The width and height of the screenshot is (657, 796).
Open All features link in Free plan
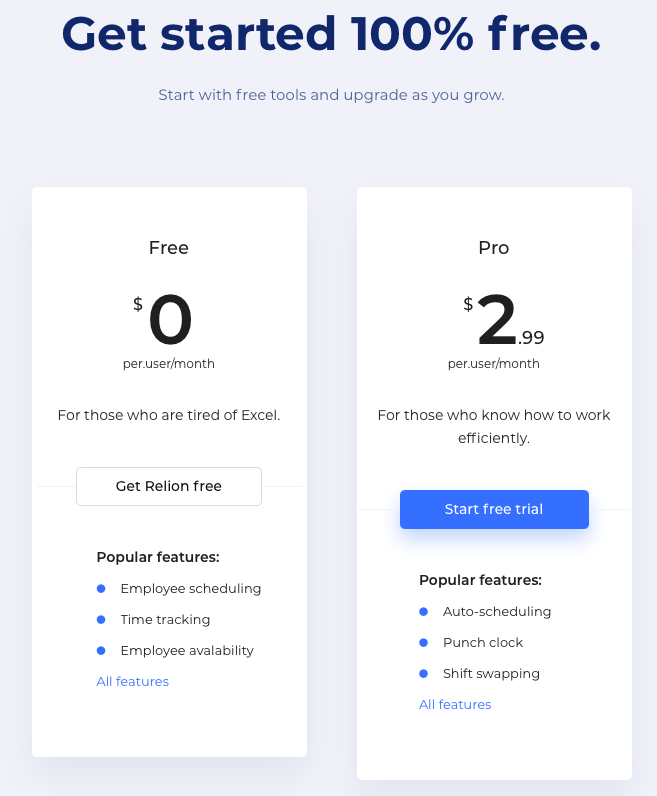click(133, 681)
